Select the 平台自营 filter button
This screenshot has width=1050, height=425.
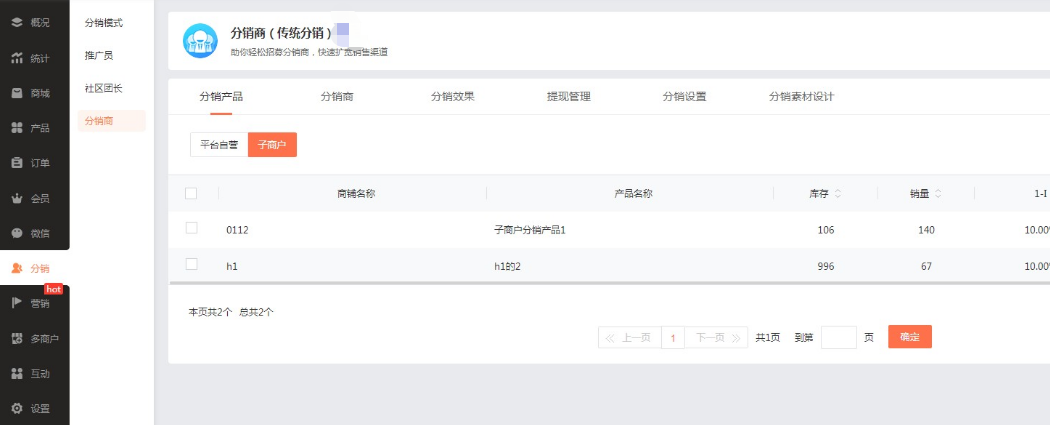tap(219, 145)
